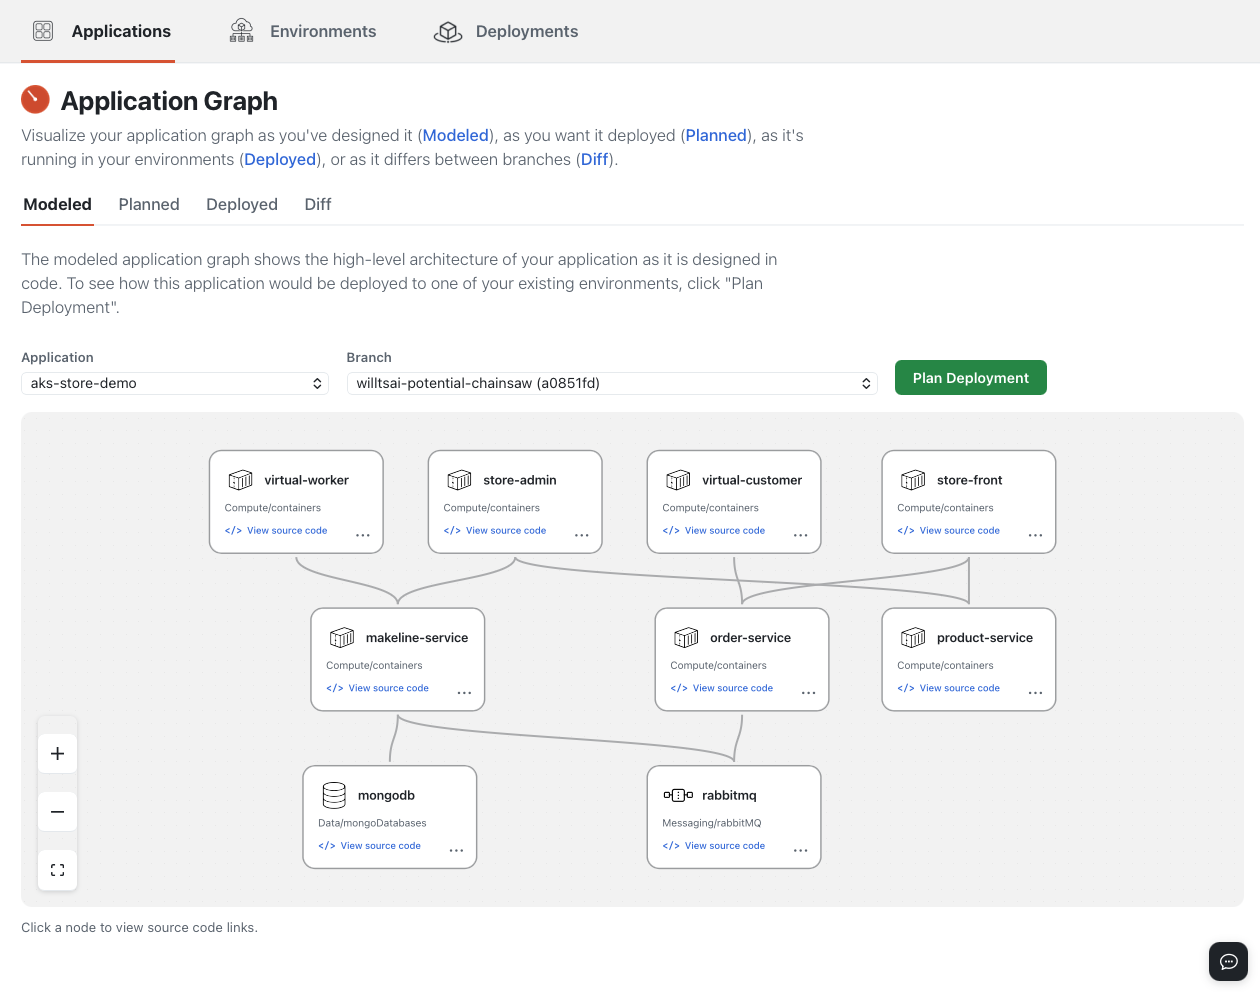This screenshot has width=1260, height=992.
Task: Open the chat support bubble icon
Action: tap(1228, 962)
